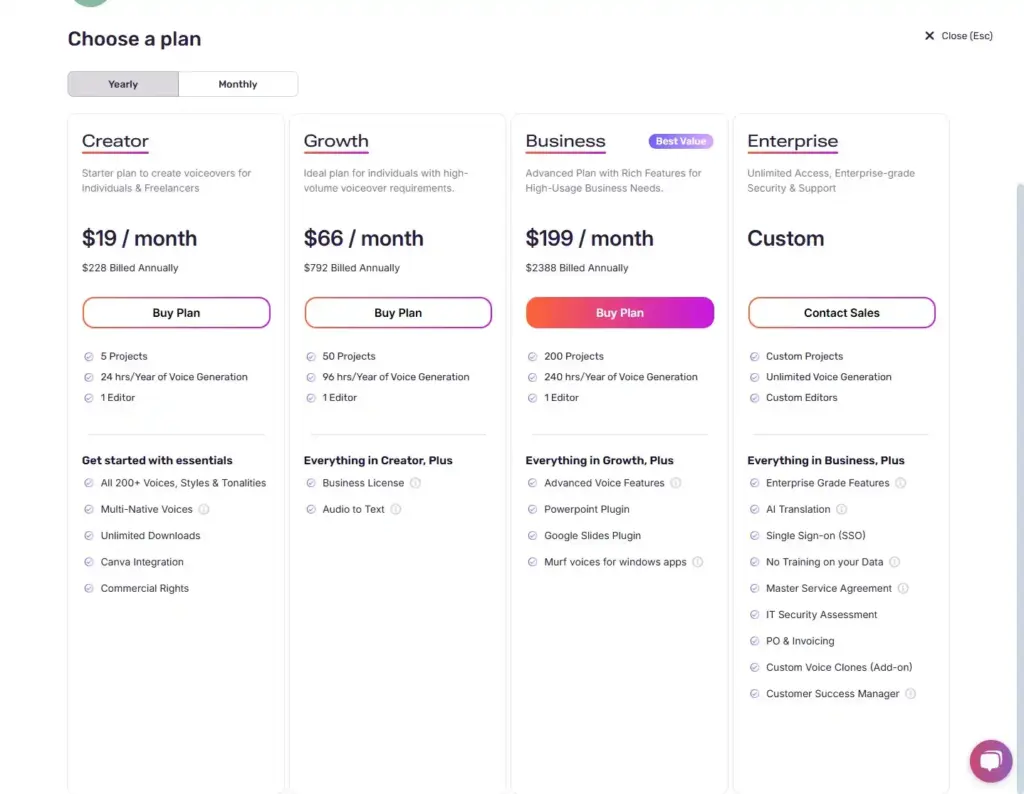
Task: Buy the Creator plan
Action: tap(176, 313)
